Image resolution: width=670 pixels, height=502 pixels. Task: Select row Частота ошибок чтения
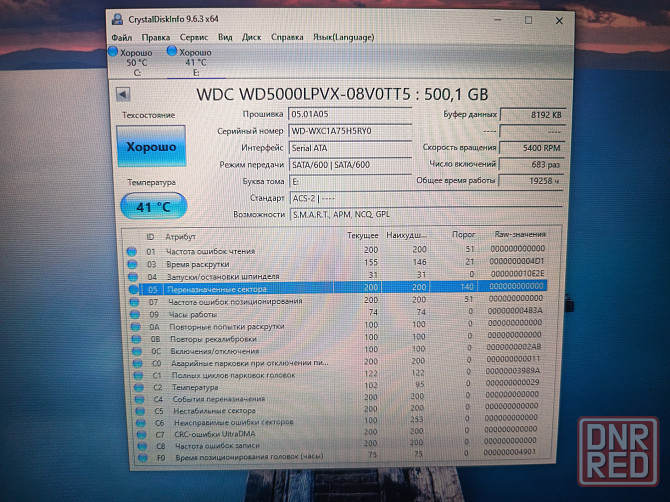coord(336,250)
